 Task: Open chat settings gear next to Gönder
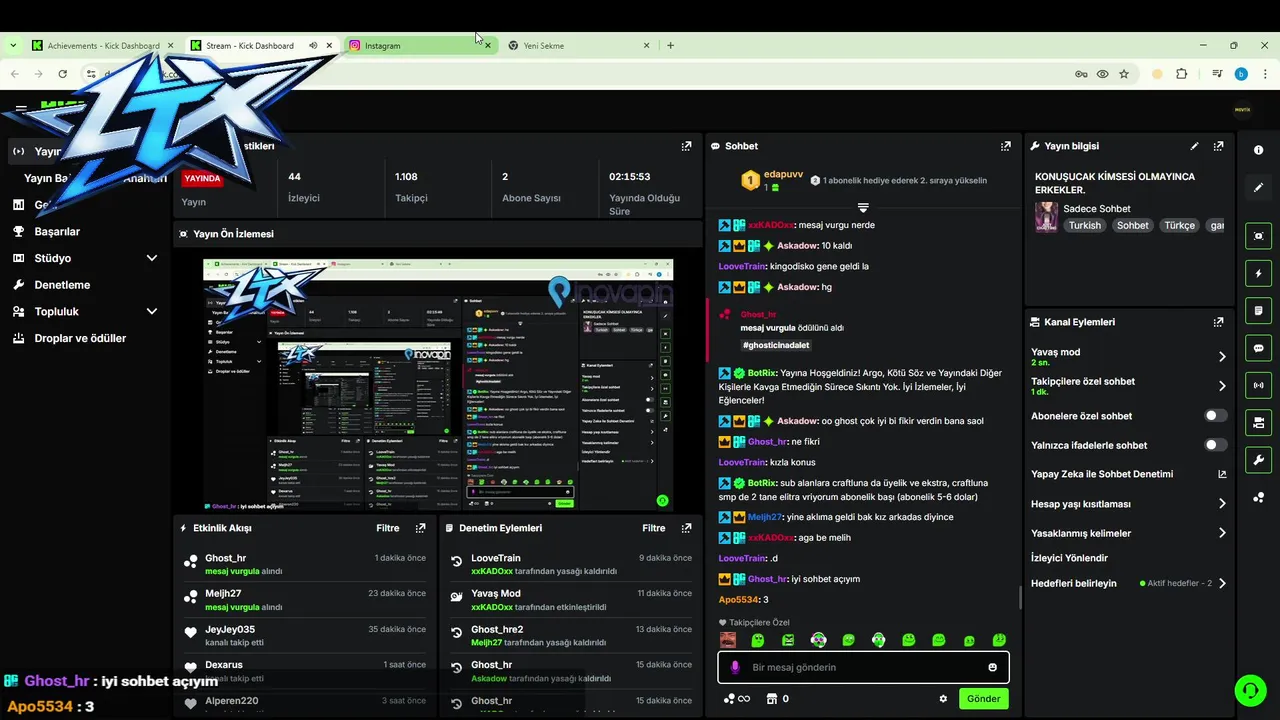(943, 699)
